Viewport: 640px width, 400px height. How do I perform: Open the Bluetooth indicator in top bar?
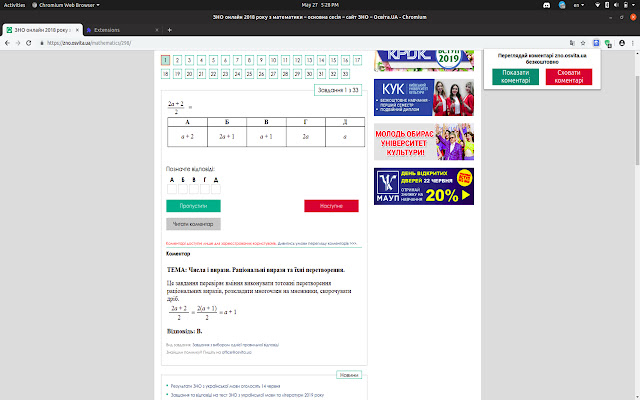(607, 5)
